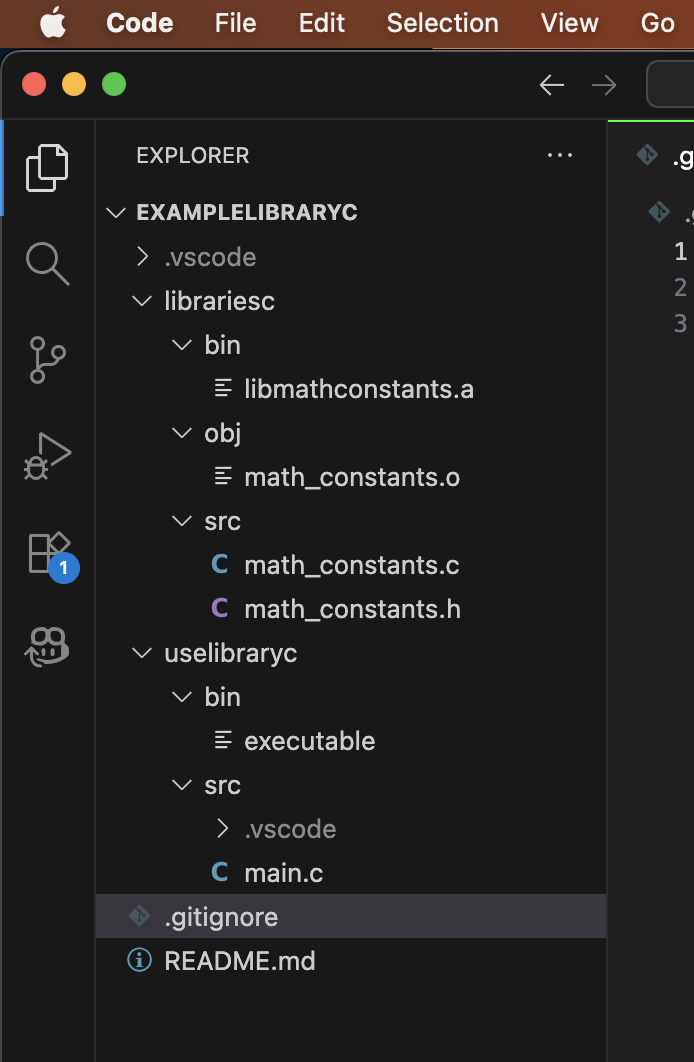Open Explorer views and more actions ellipsis

point(560,156)
